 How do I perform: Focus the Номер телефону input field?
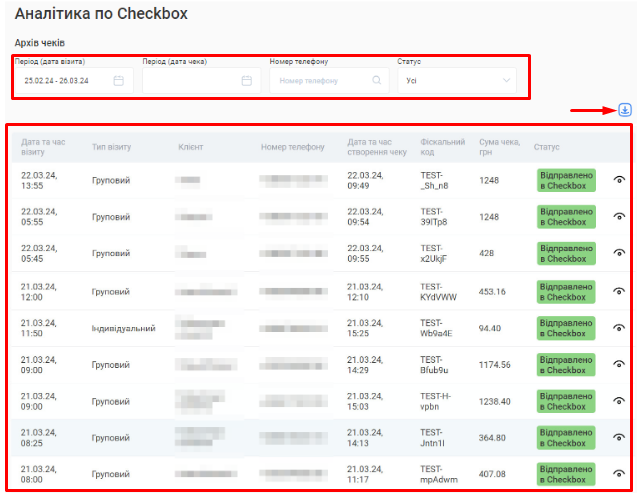[320, 81]
